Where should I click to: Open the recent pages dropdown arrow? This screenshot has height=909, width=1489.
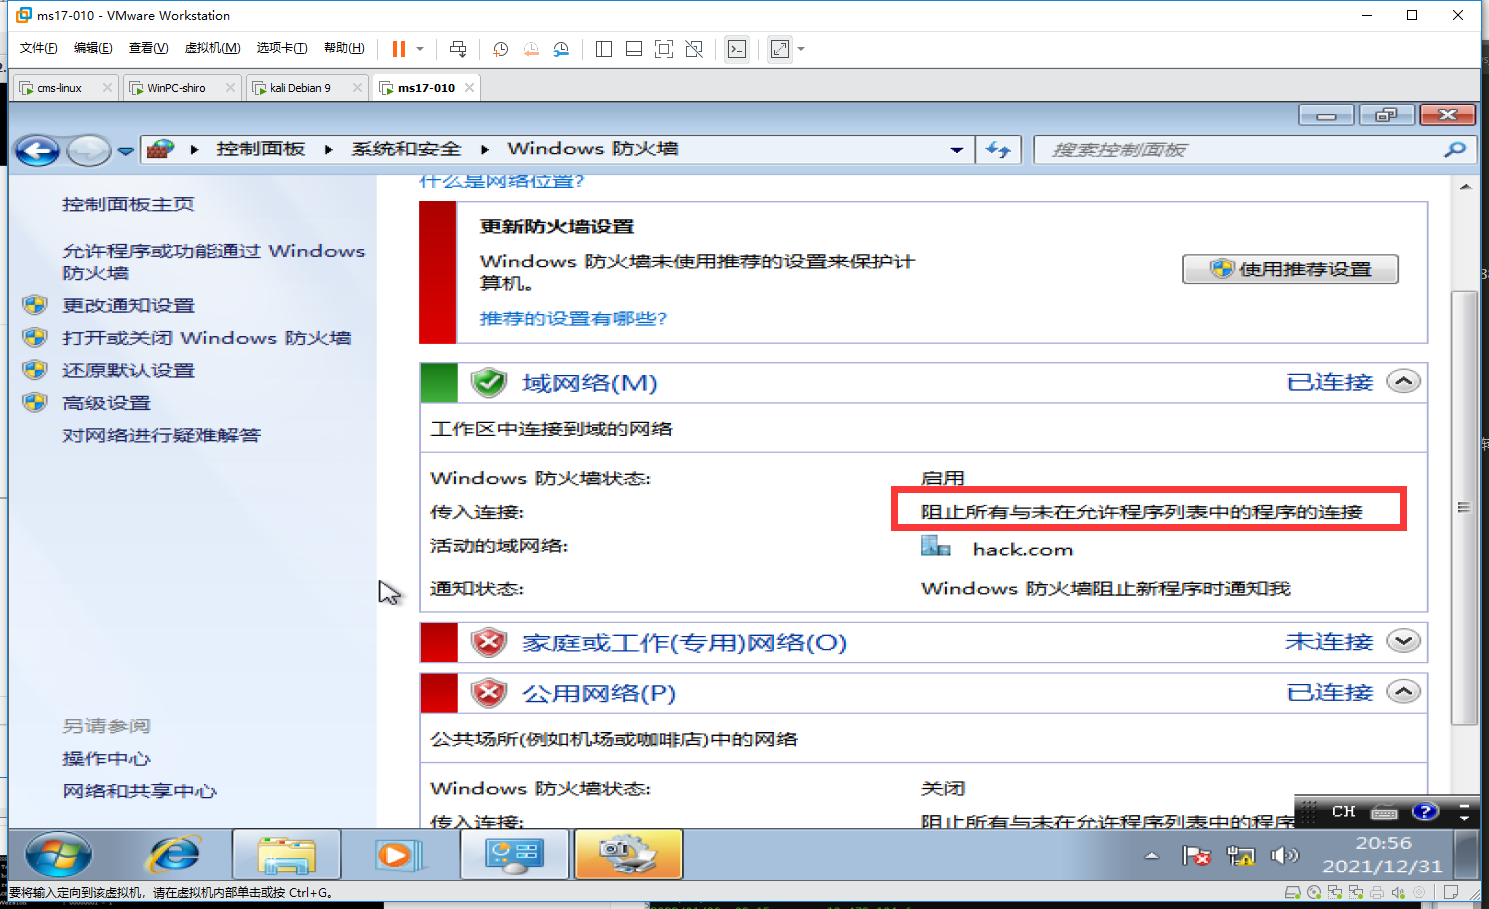[125, 151]
